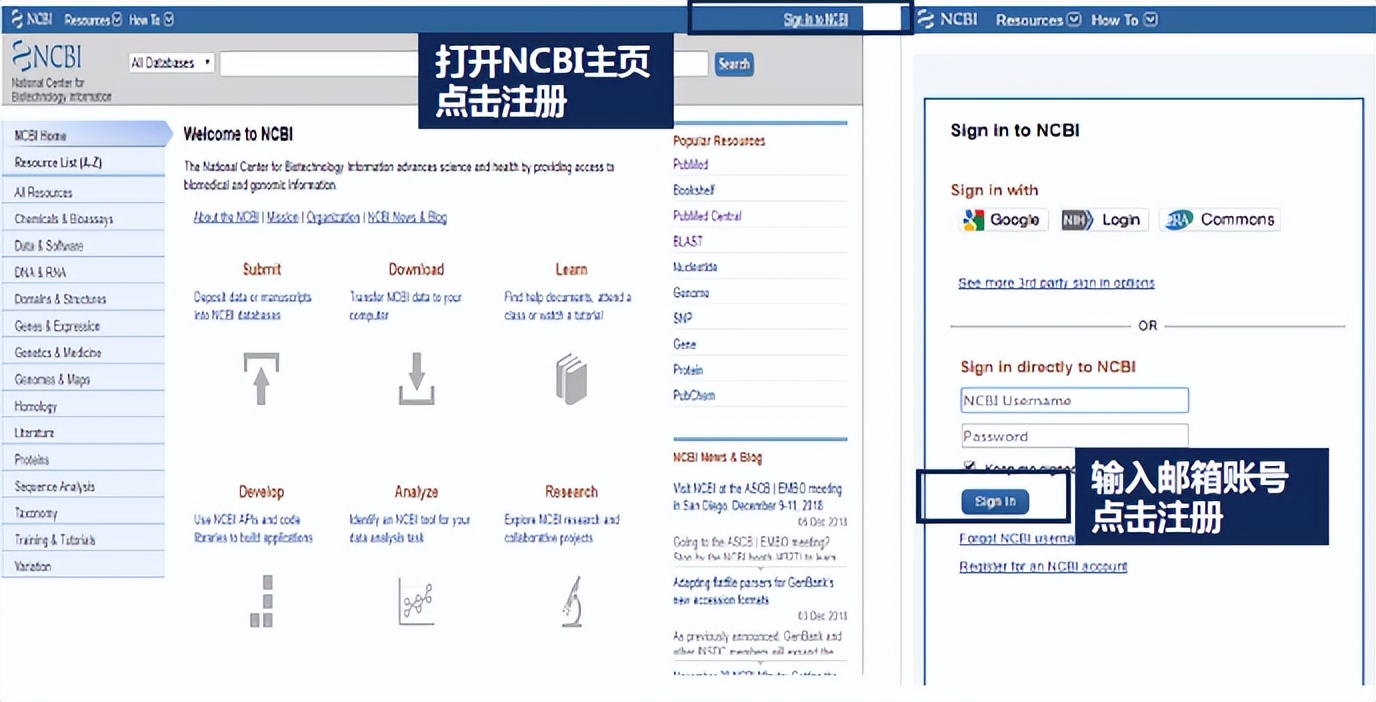This screenshot has width=1376, height=702.
Task: Click inside the NCBI Username field
Action: click(1073, 399)
